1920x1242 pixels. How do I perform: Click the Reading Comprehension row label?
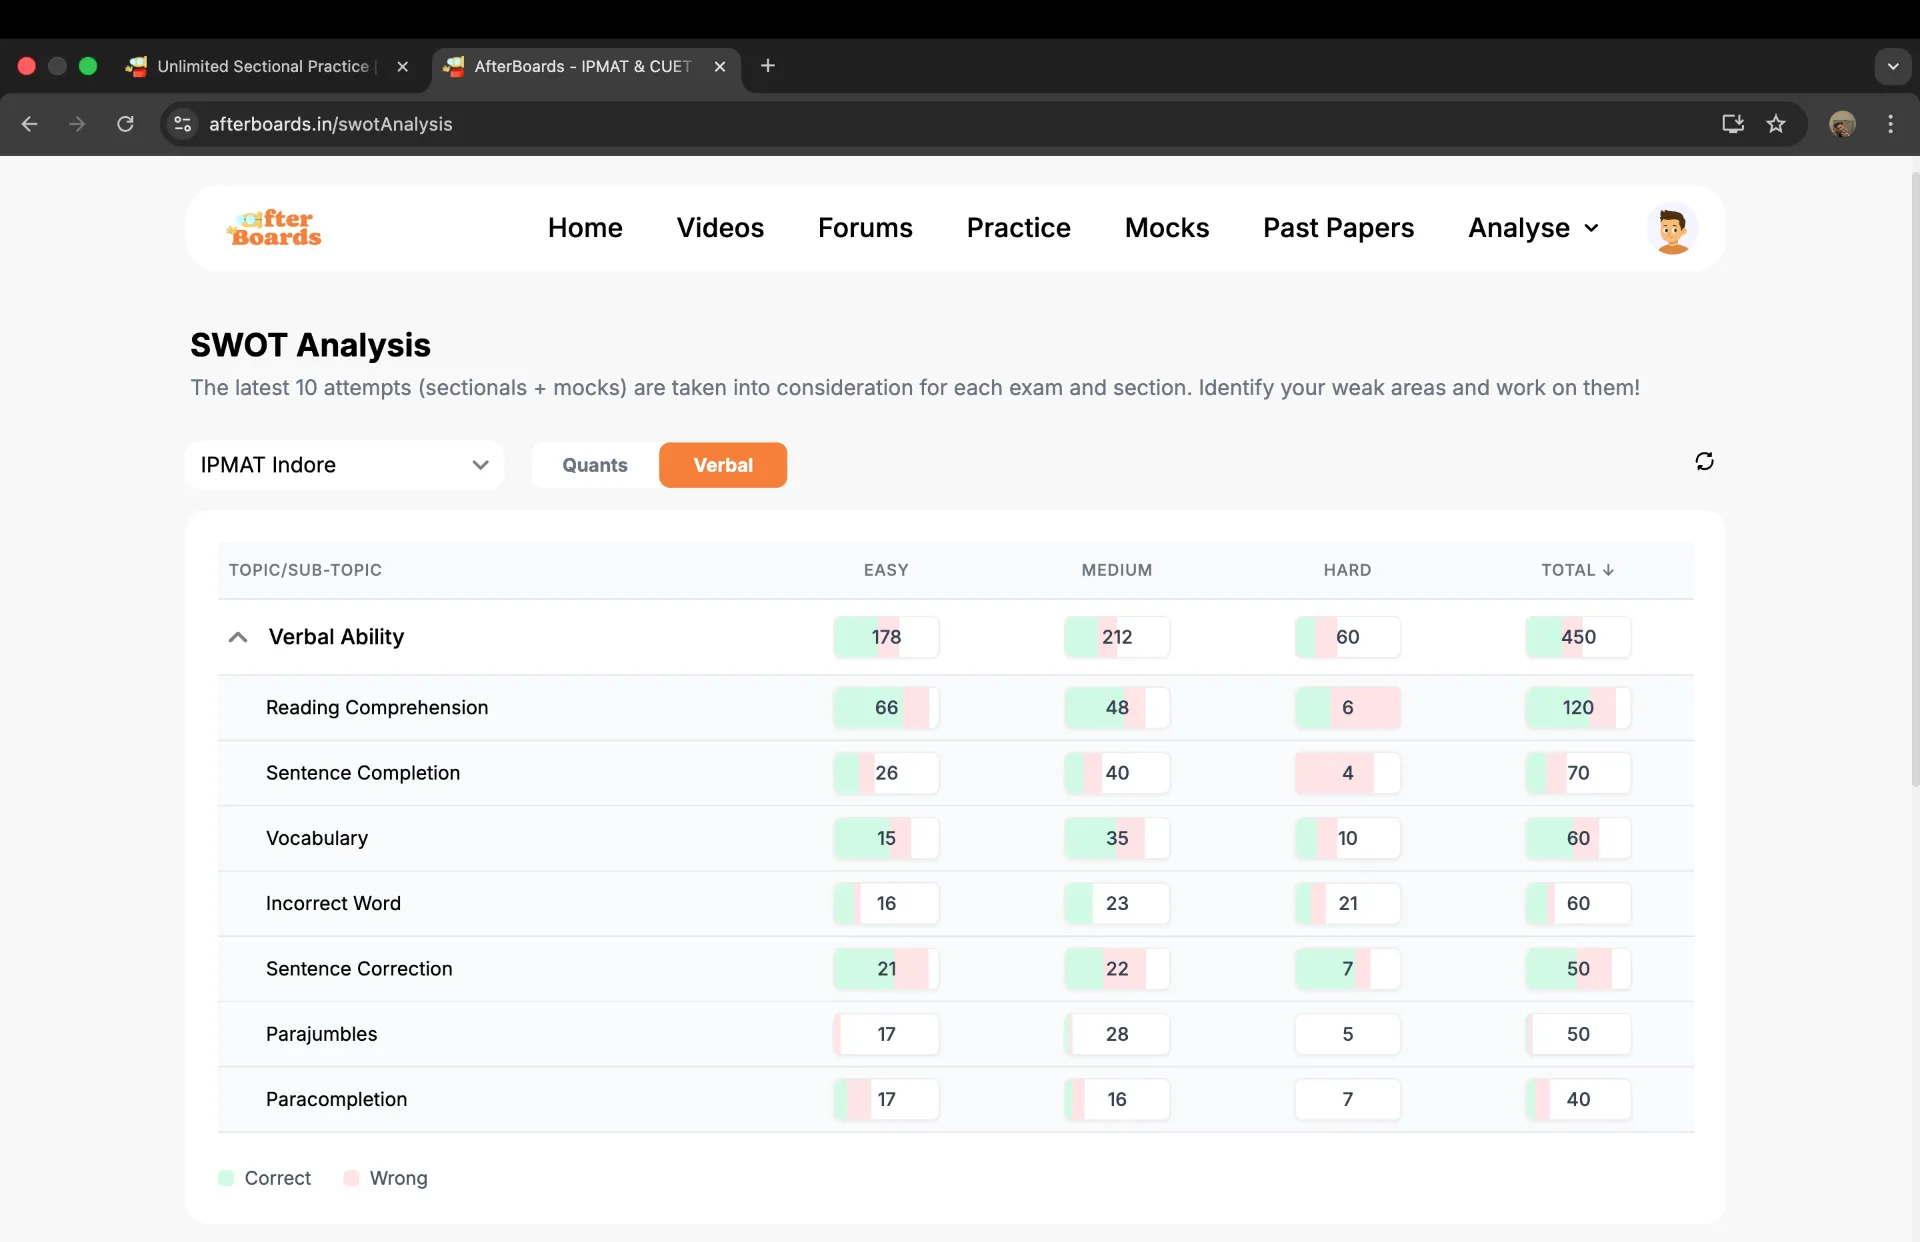pos(377,707)
